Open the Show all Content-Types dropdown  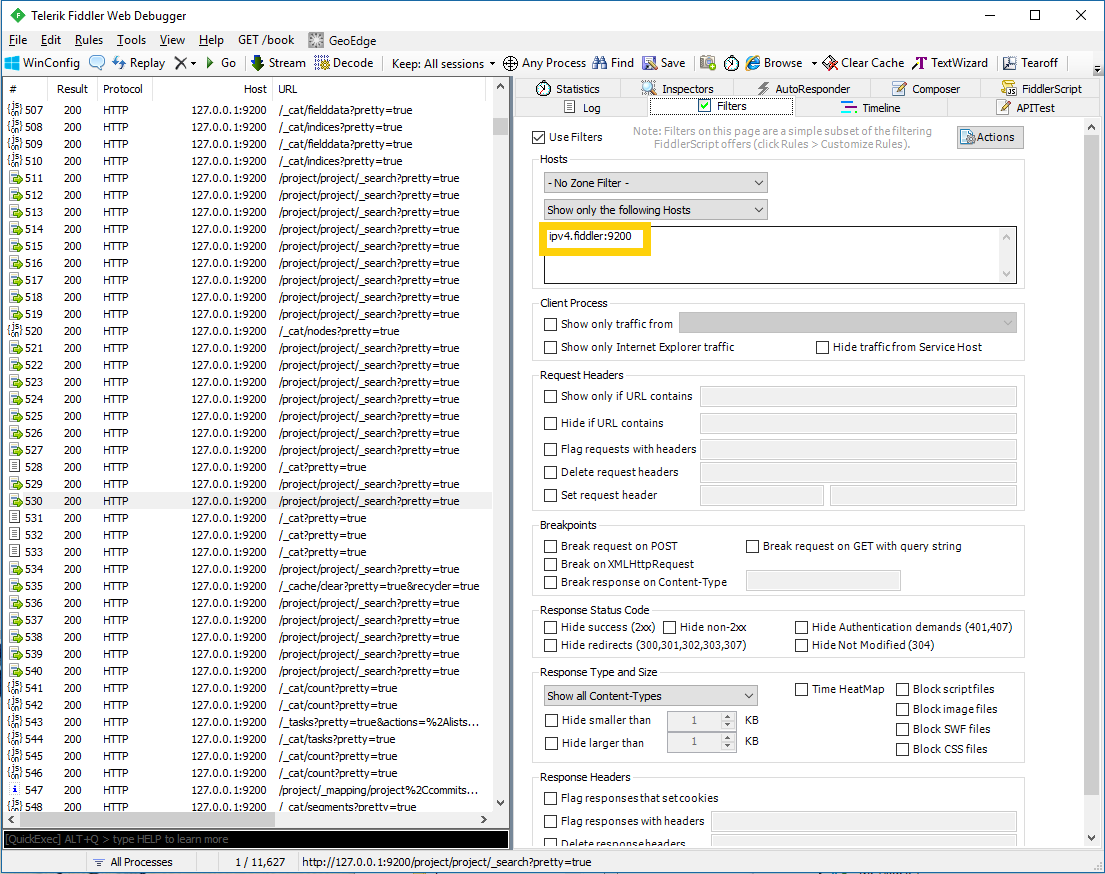[x=650, y=695]
